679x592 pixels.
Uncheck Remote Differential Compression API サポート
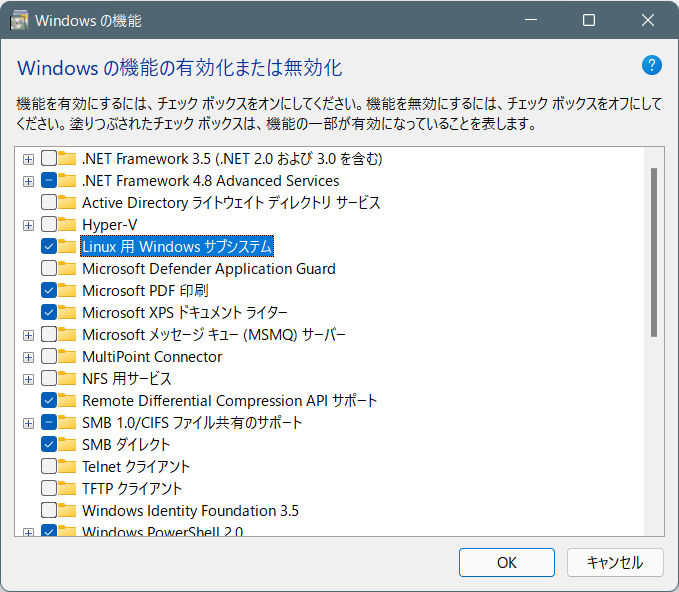coord(49,400)
